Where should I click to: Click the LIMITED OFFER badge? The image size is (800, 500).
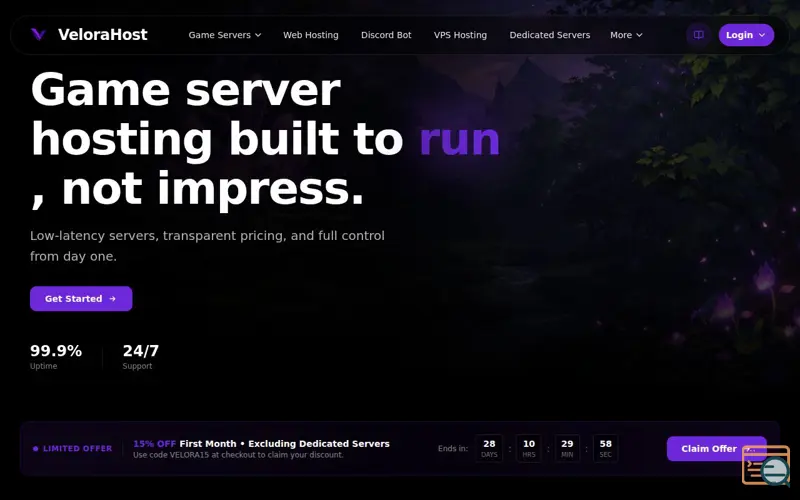coord(72,448)
